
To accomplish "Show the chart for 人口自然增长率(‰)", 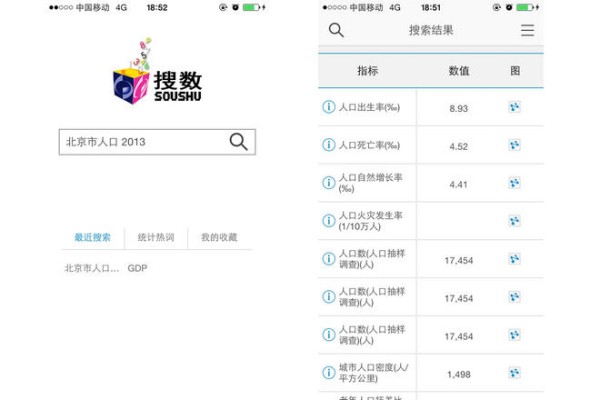I will [515, 183].
